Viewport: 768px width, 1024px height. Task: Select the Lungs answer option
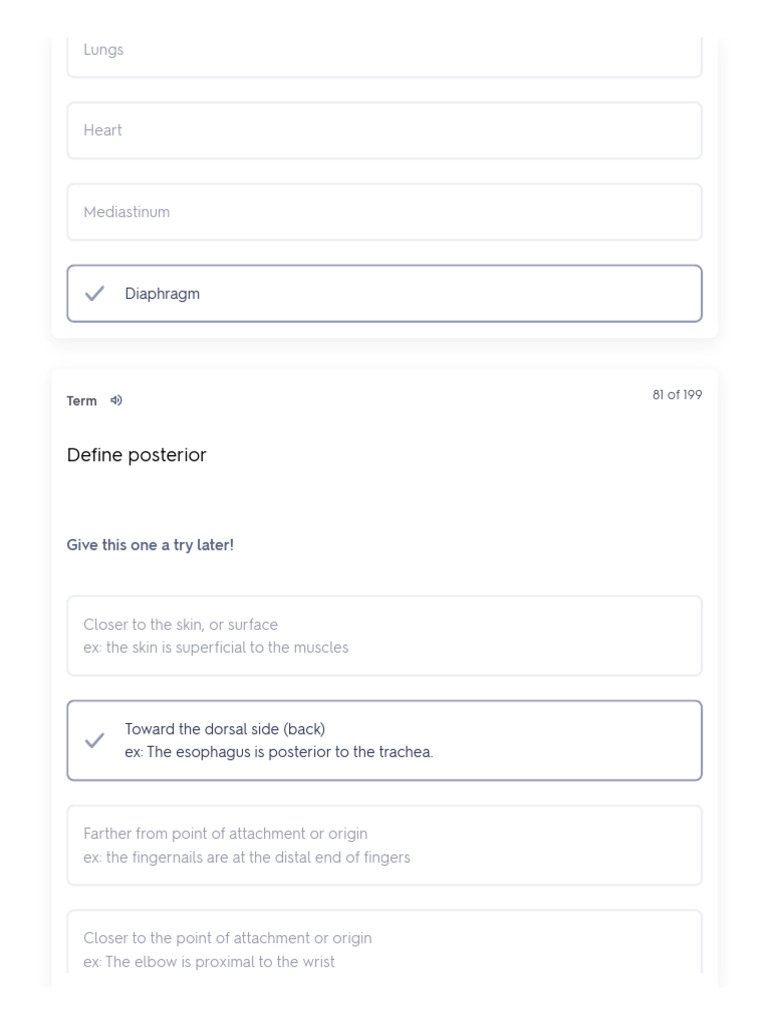coord(384,52)
